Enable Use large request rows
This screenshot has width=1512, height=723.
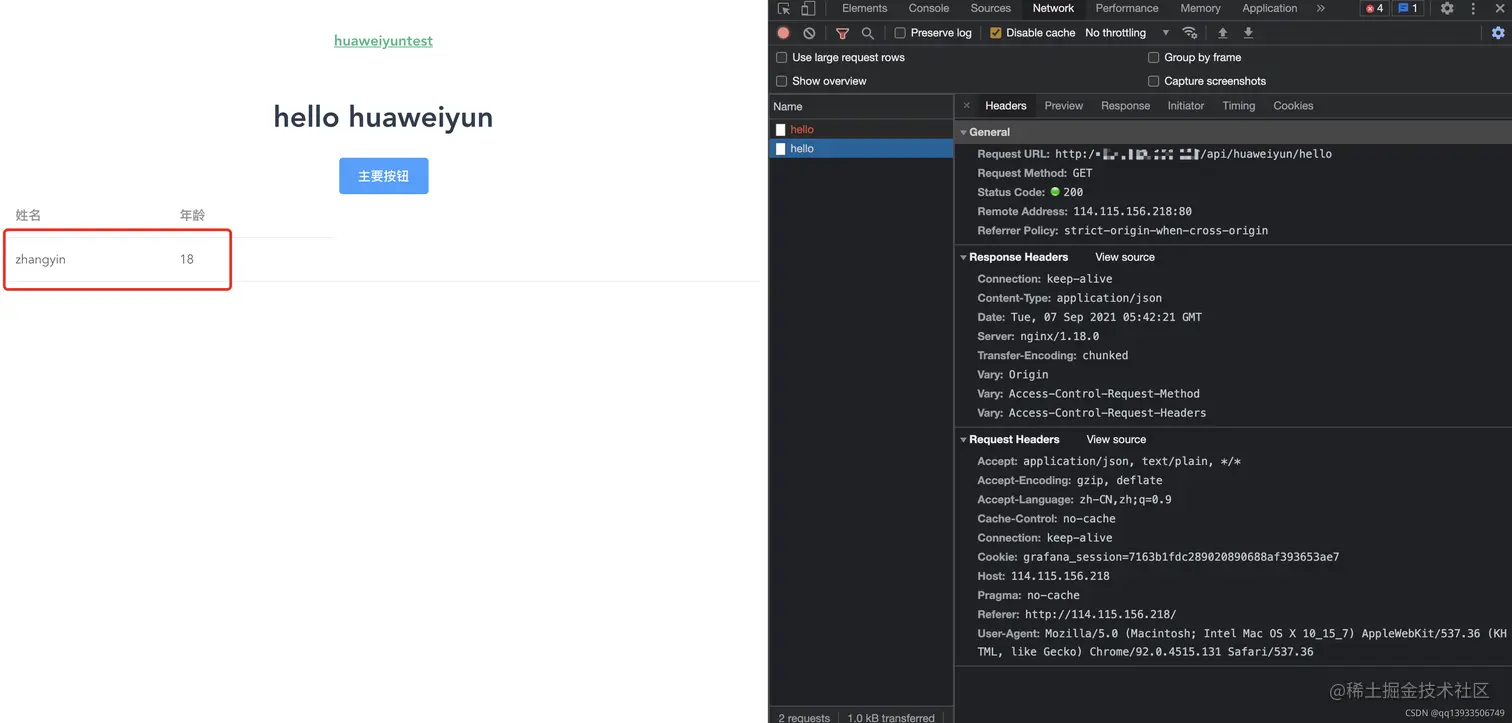[x=782, y=57]
